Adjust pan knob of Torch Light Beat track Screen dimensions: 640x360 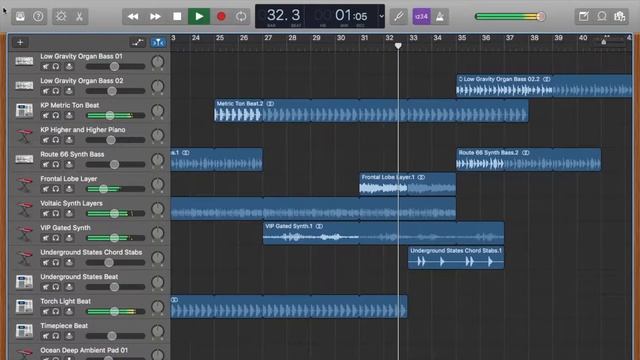click(158, 307)
